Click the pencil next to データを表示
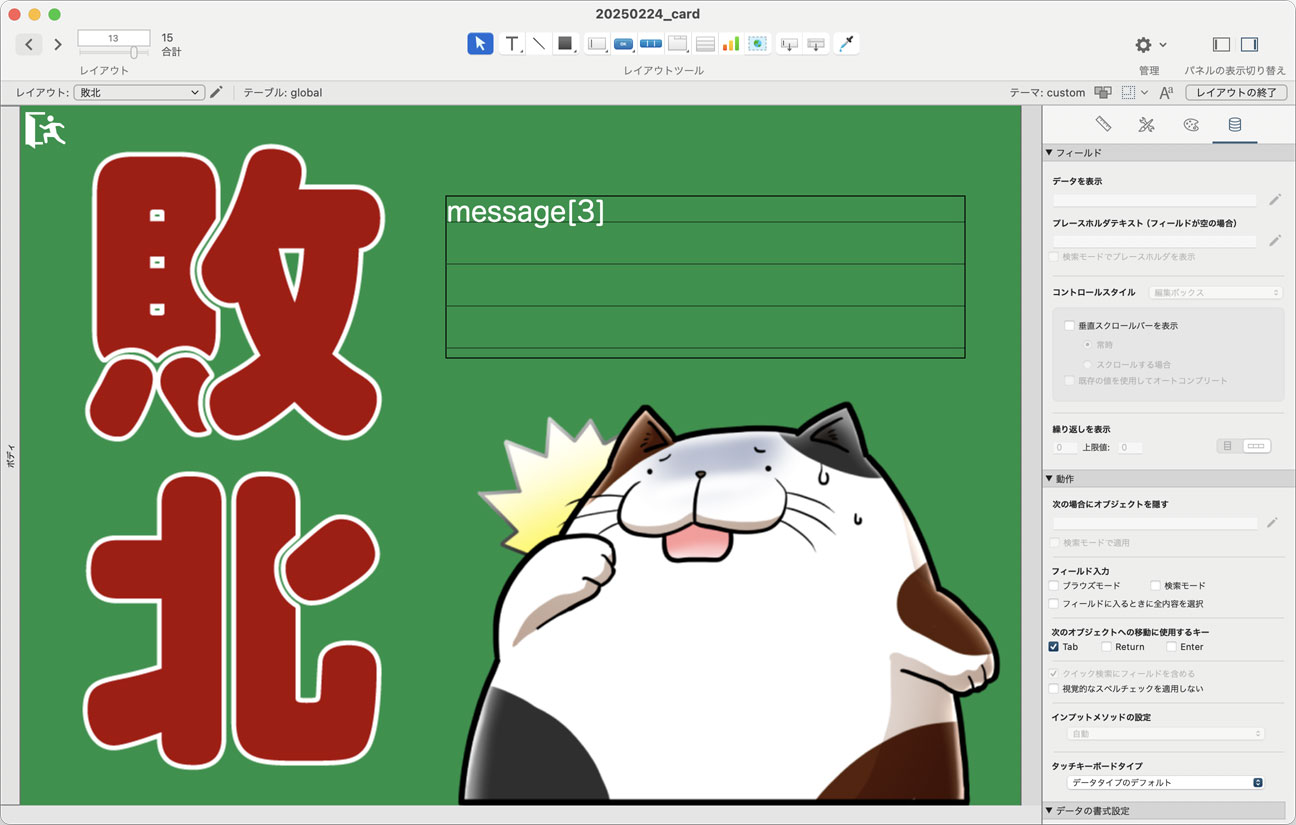Image resolution: width=1296 pixels, height=825 pixels. click(1275, 199)
